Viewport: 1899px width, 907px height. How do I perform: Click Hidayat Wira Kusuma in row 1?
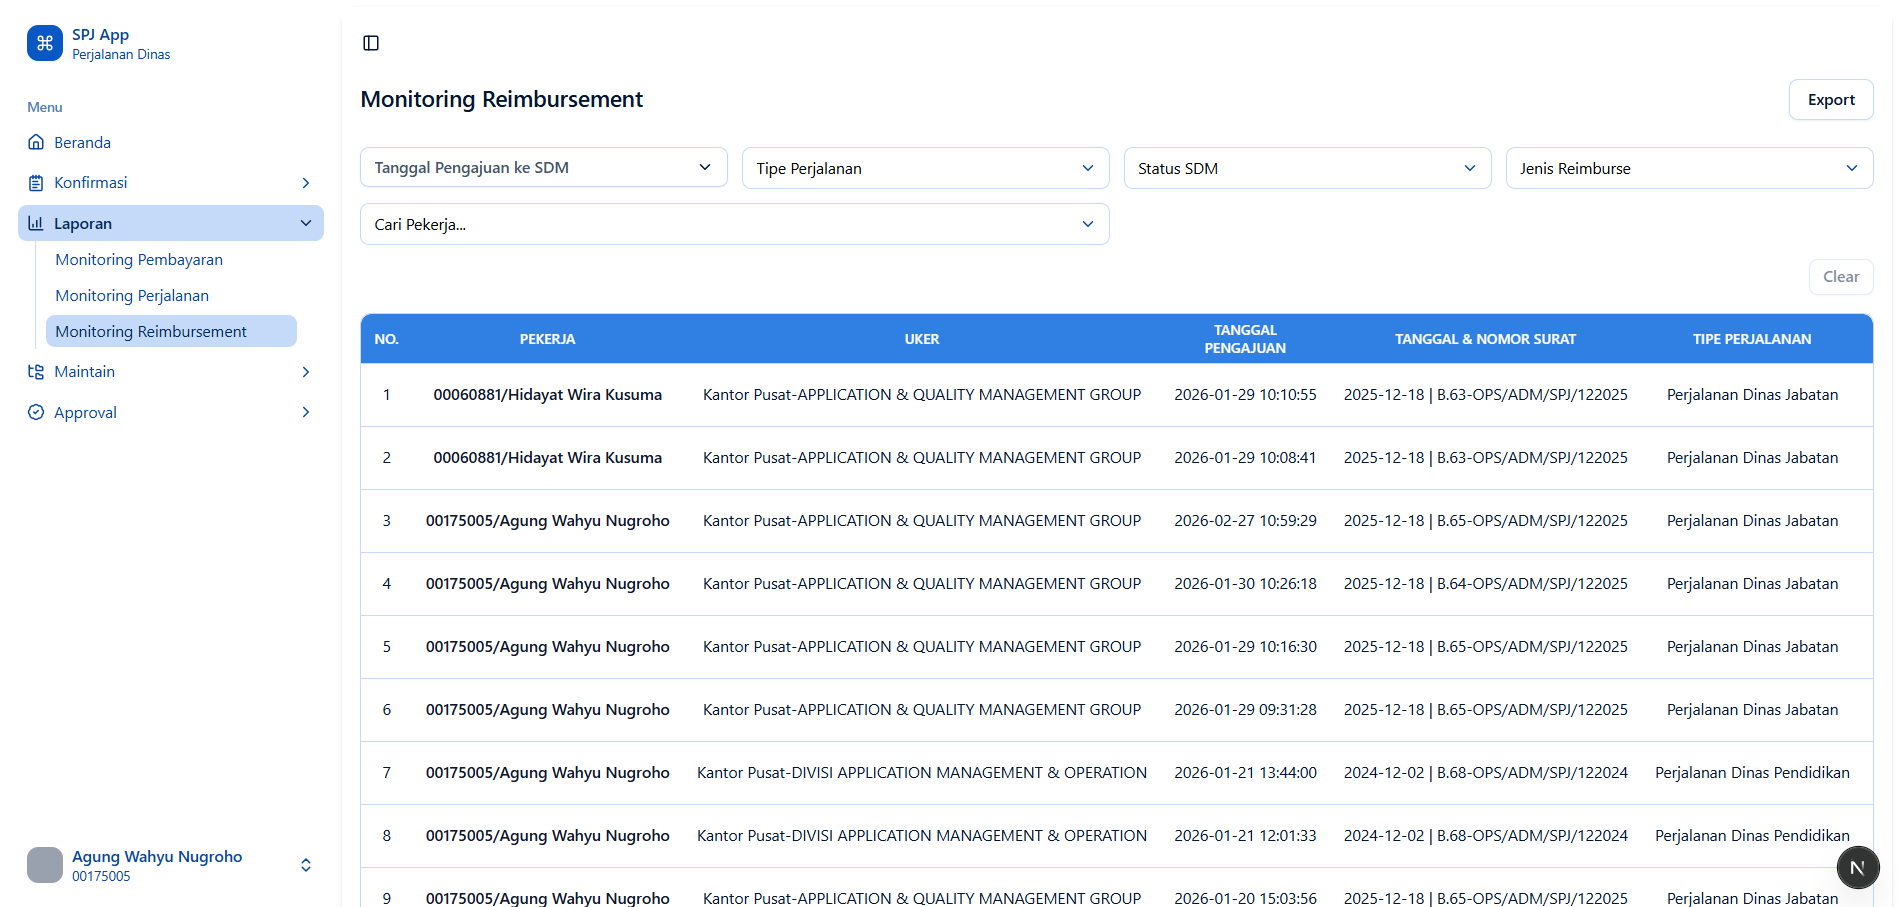(x=548, y=395)
